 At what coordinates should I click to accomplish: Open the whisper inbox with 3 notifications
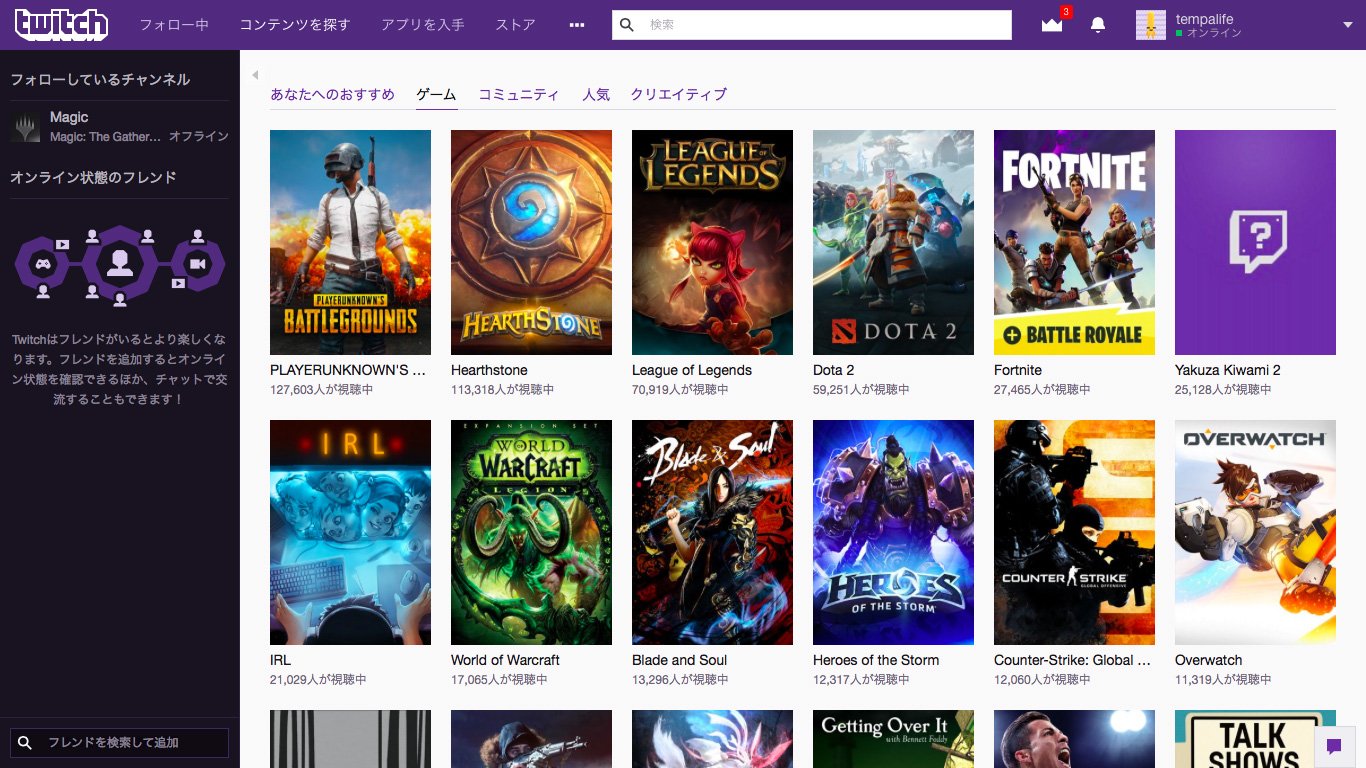pos(1051,25)
